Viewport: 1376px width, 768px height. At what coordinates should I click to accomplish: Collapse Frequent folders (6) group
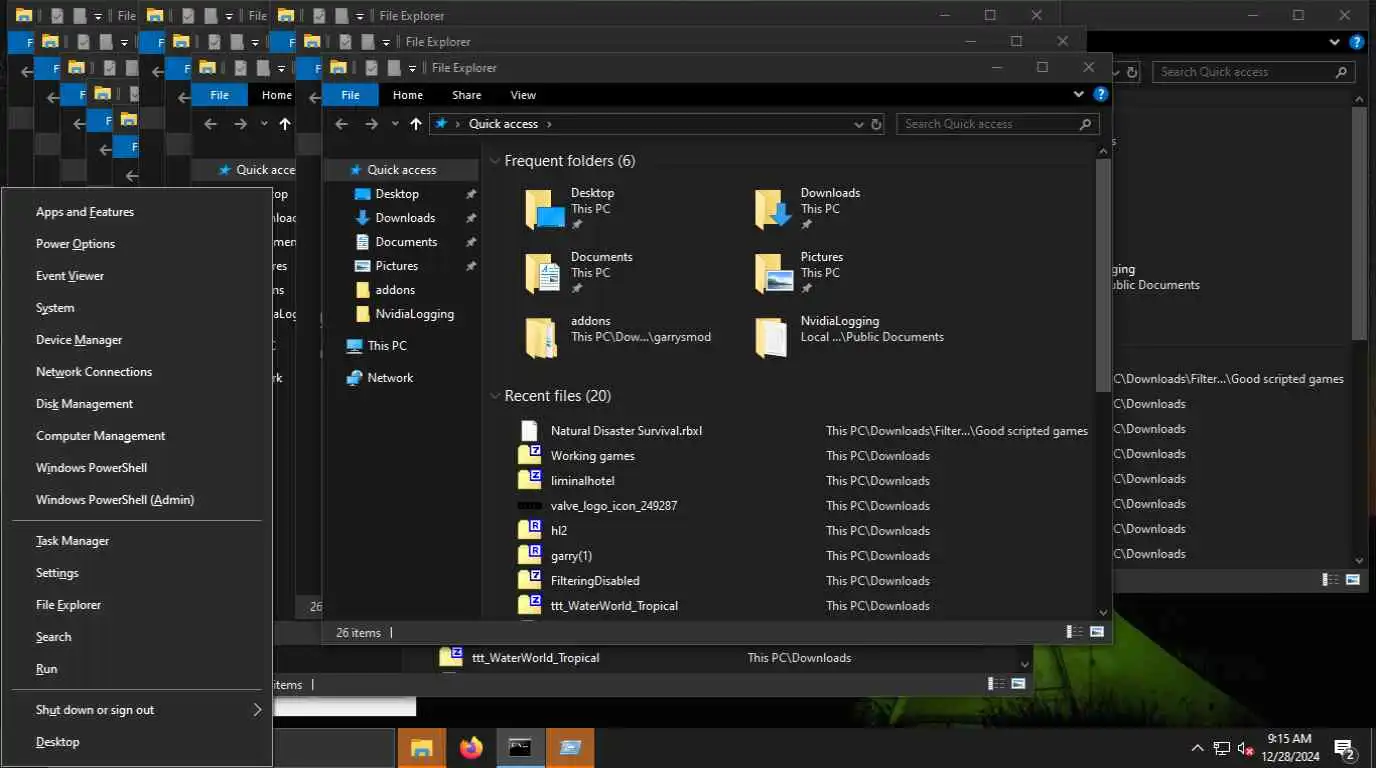pos(495,161)
